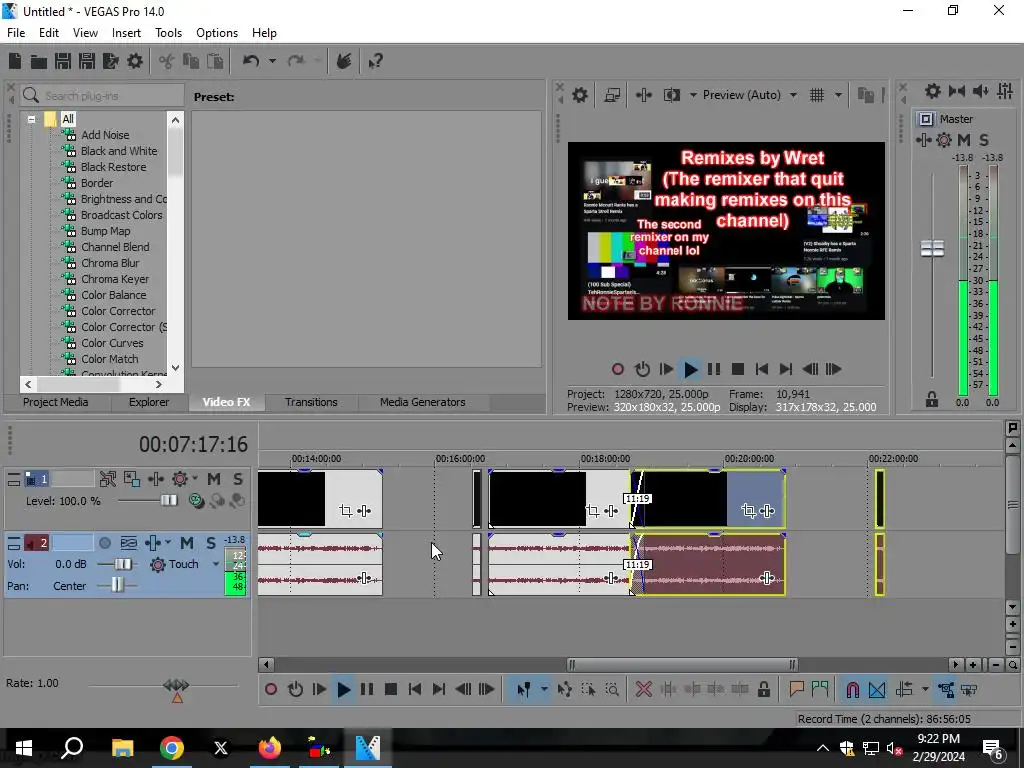The height and width of the screenshot is (768, 1024).
Task: Expand the Normal Edit Tool dropdown arrow
Action: tap(544, 690)
